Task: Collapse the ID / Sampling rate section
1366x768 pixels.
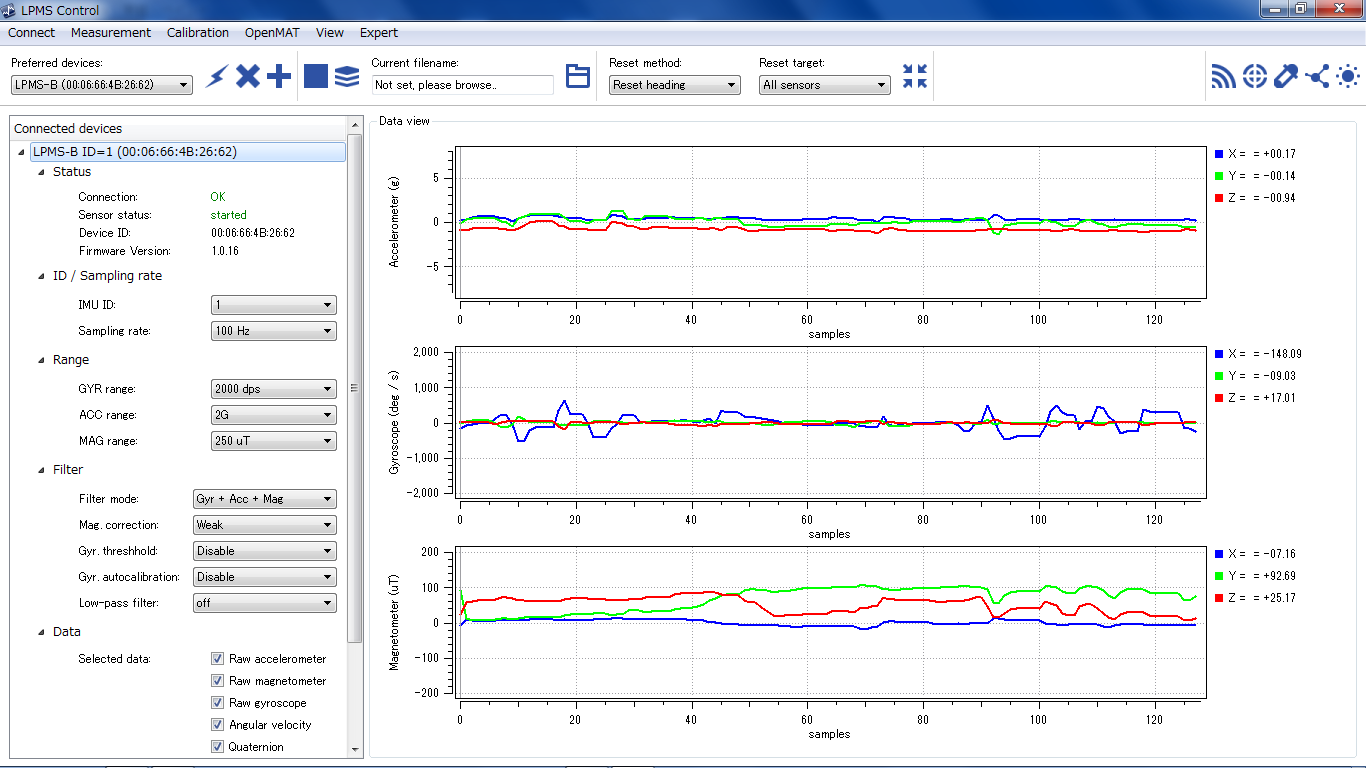Action: pyautogui.click(x=41, y=276)
